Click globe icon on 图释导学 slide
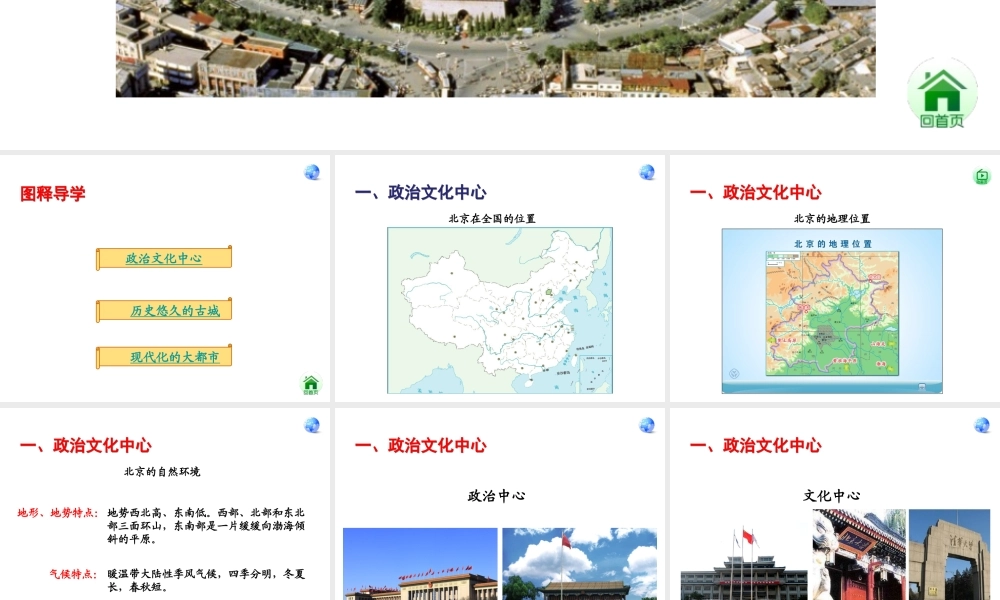1000x600 pixels. pyautogui.click(x=312, y=172)
